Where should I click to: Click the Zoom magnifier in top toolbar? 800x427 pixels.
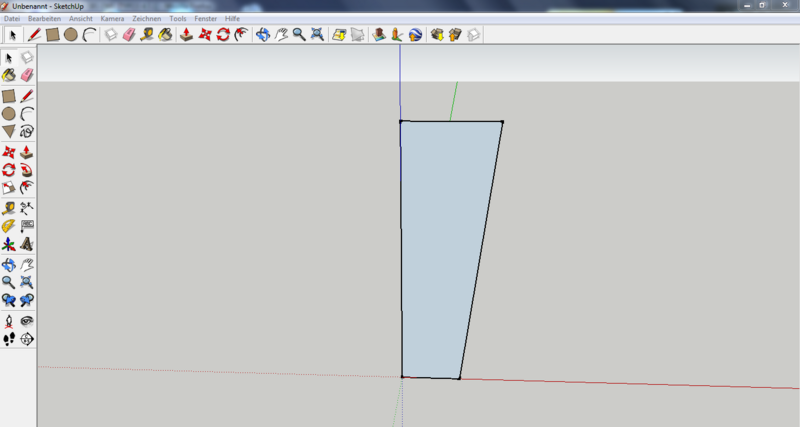(299, 35)
